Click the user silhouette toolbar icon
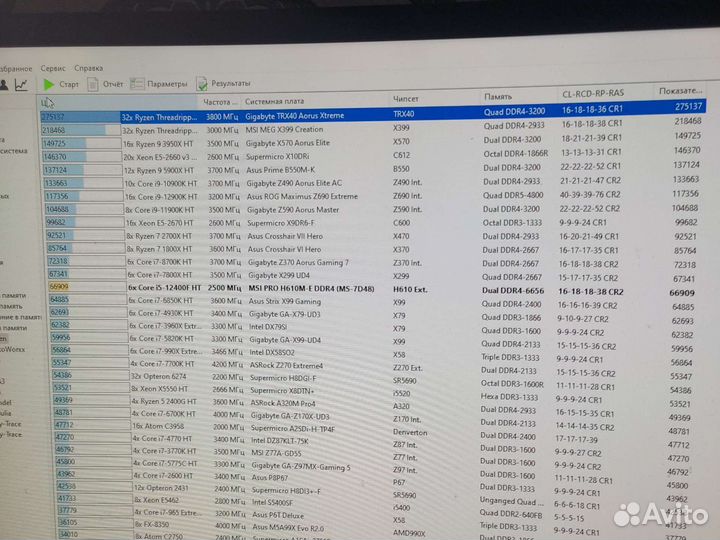The image size is (720, 540). click(4, 85)
